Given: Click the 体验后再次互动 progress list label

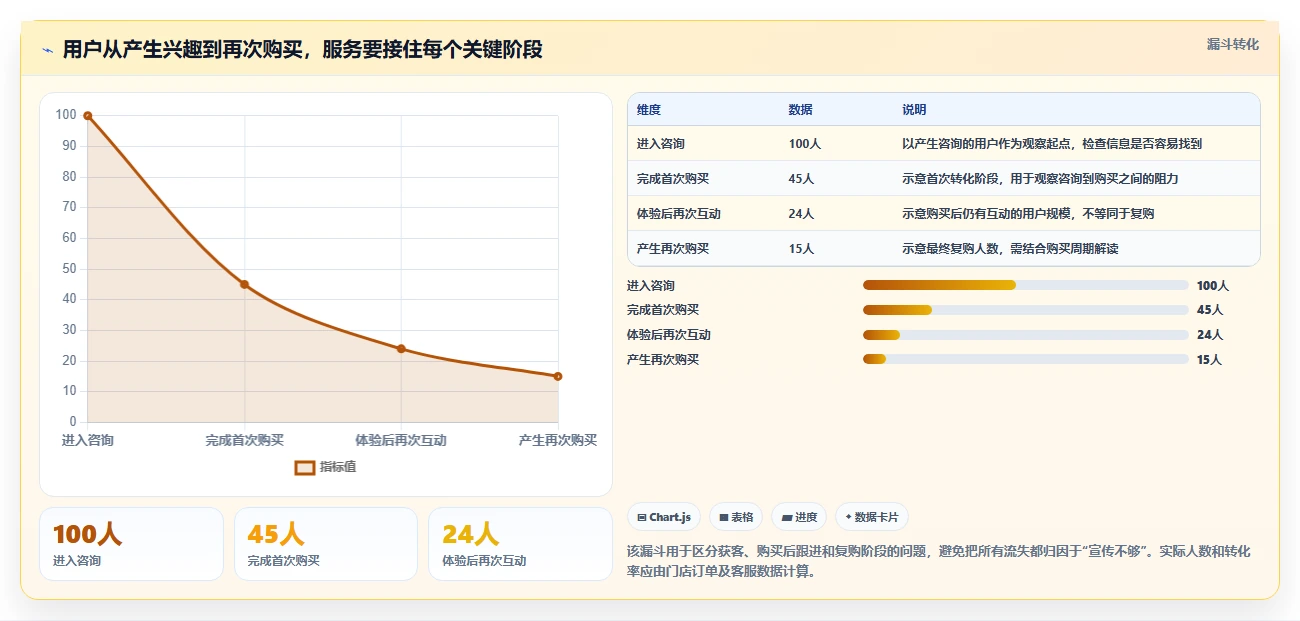Looking at the screenshot, I should click(x=669, y=335).
